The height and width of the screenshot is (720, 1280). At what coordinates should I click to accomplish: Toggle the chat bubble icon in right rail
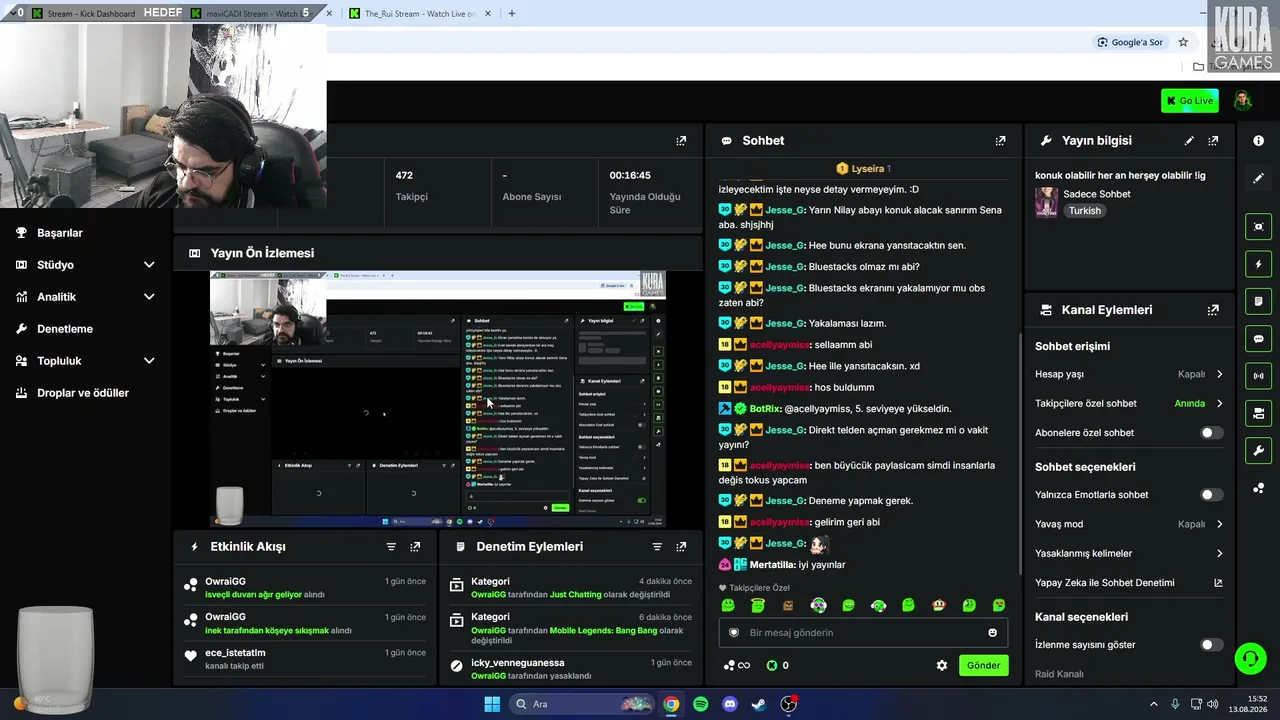[1258, 338]
